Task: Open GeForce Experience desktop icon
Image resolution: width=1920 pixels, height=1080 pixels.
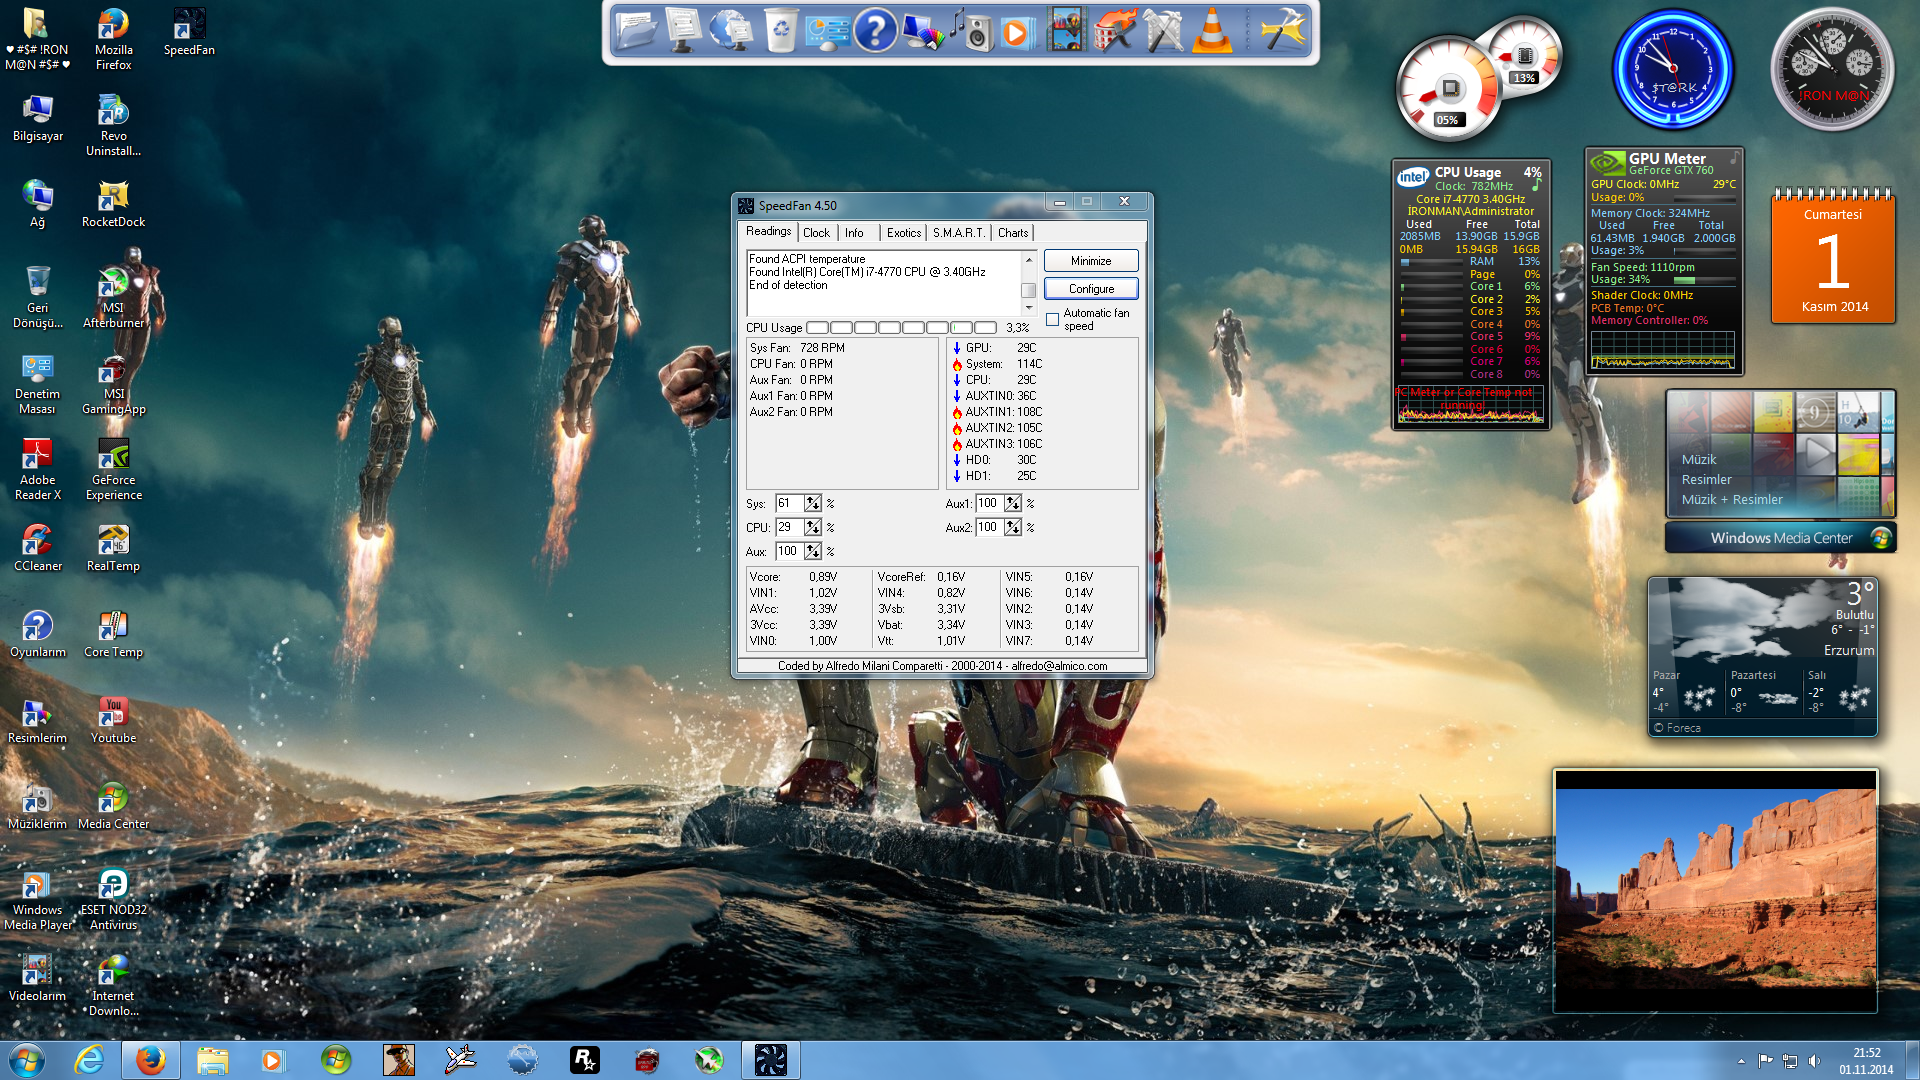Action: point(113,470)
